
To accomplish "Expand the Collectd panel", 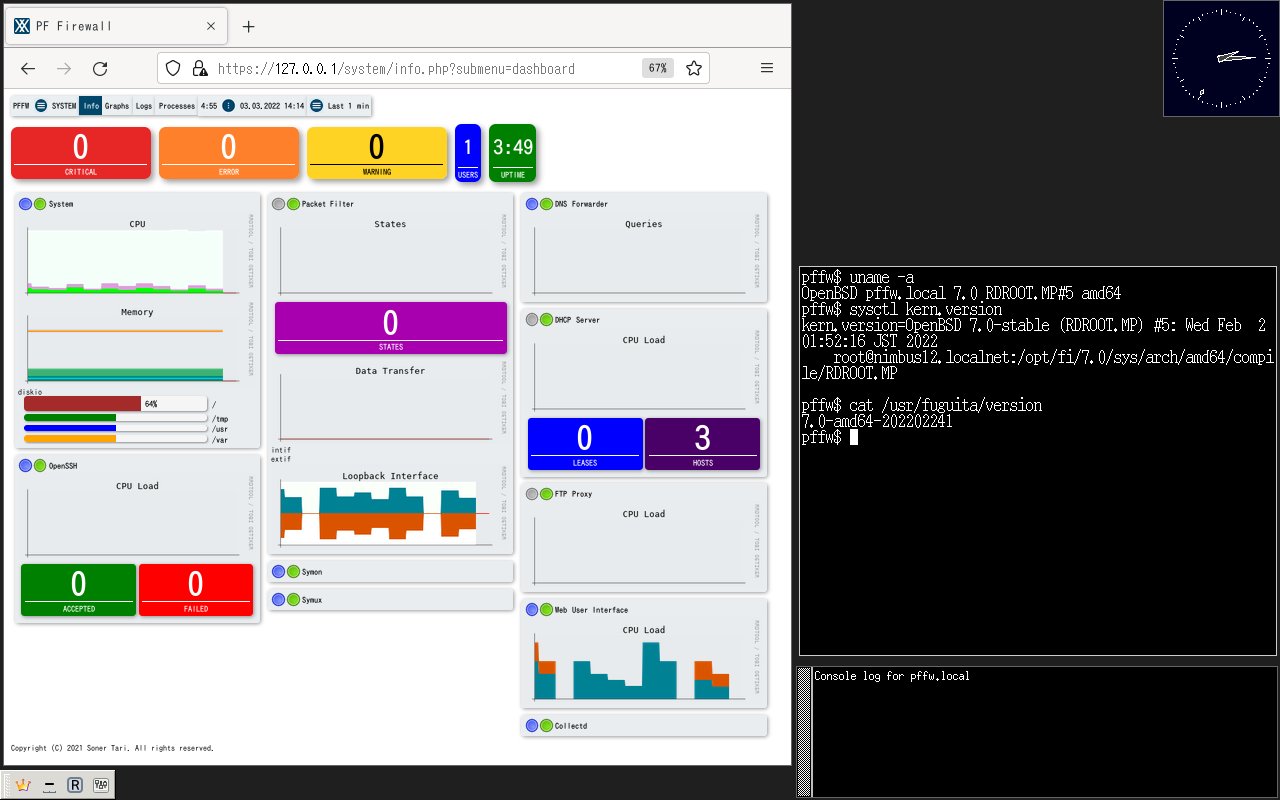I will pos(643,726).
